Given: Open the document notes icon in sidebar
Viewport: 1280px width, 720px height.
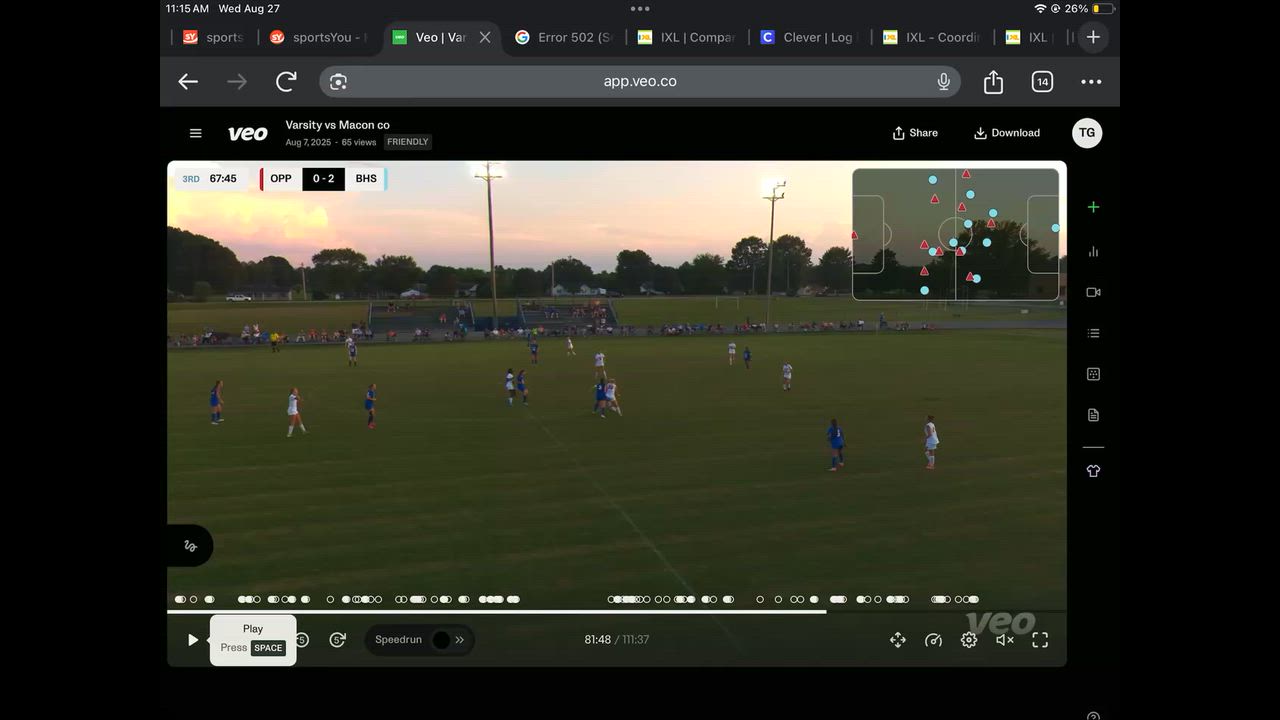Looking at the screenshot, I should point(1093,415).
